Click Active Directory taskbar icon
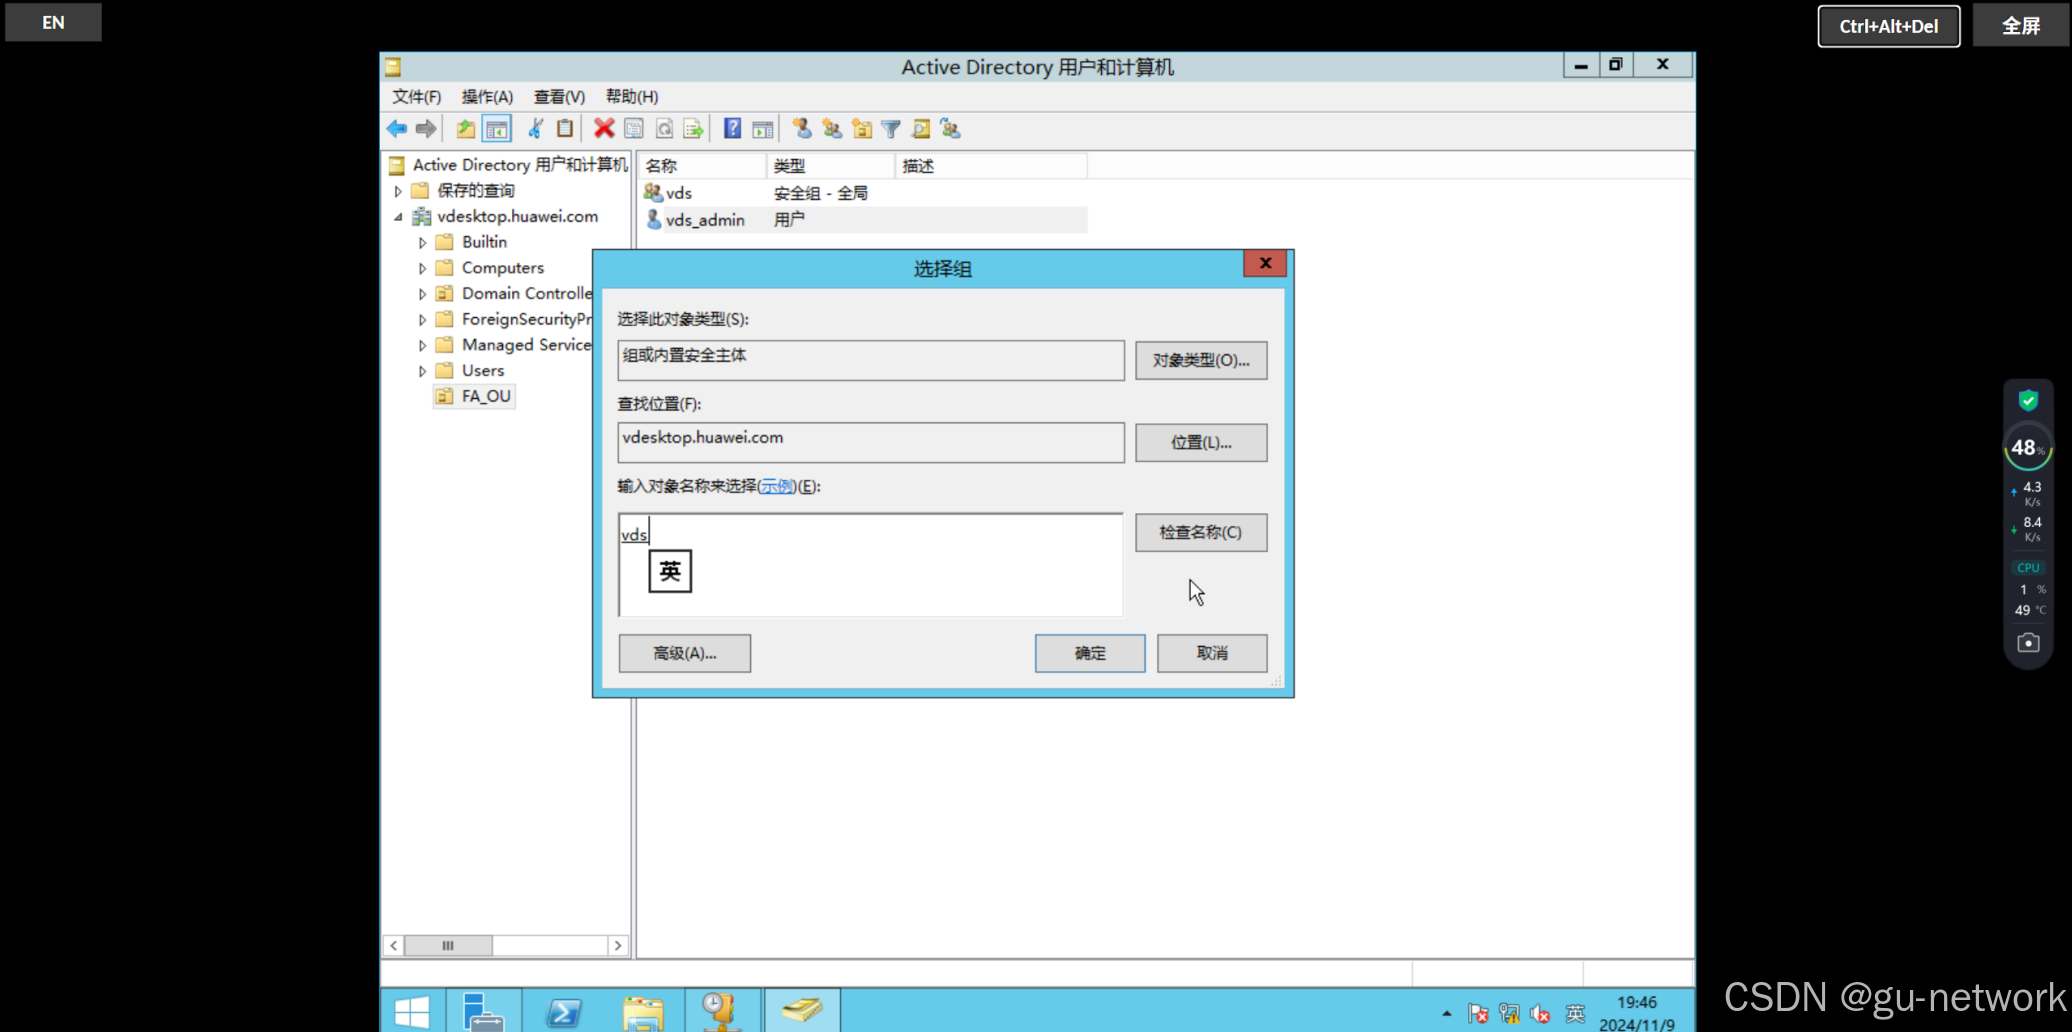 pos(802,1011)
